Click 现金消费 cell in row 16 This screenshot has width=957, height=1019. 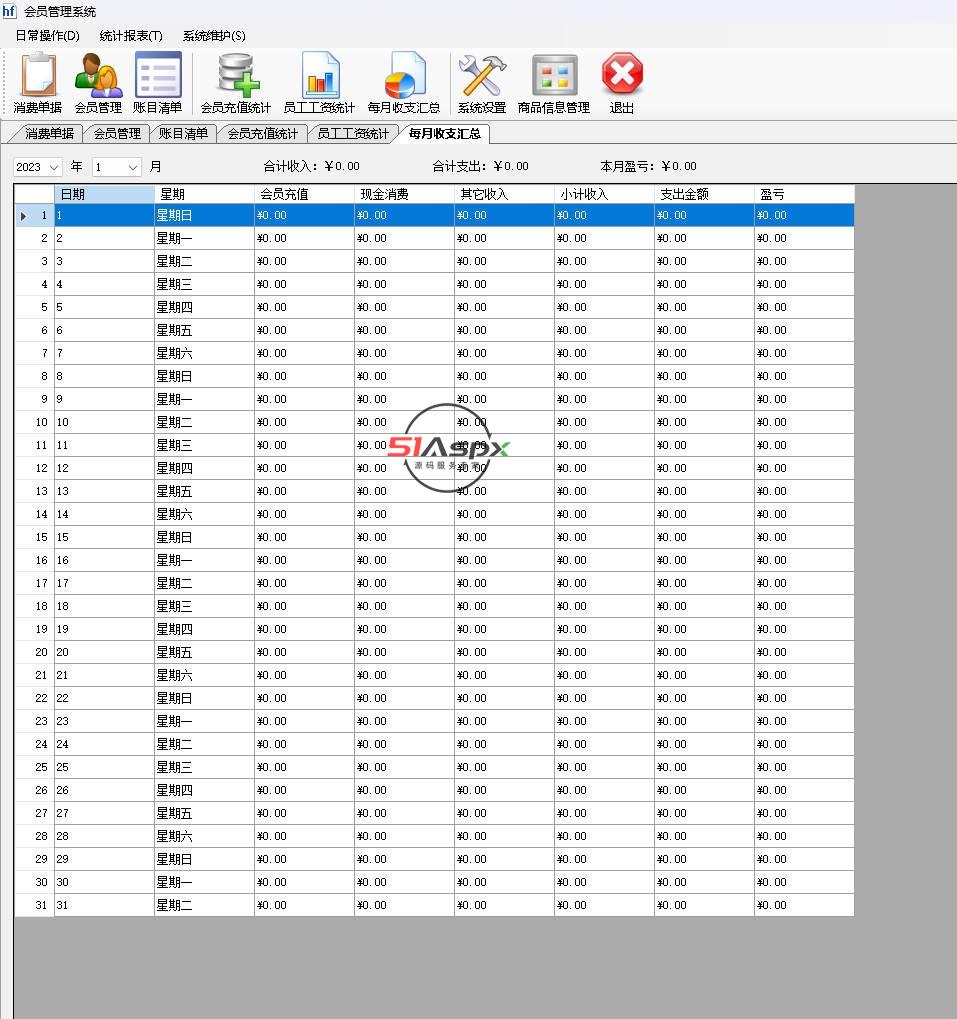[404, 560]
